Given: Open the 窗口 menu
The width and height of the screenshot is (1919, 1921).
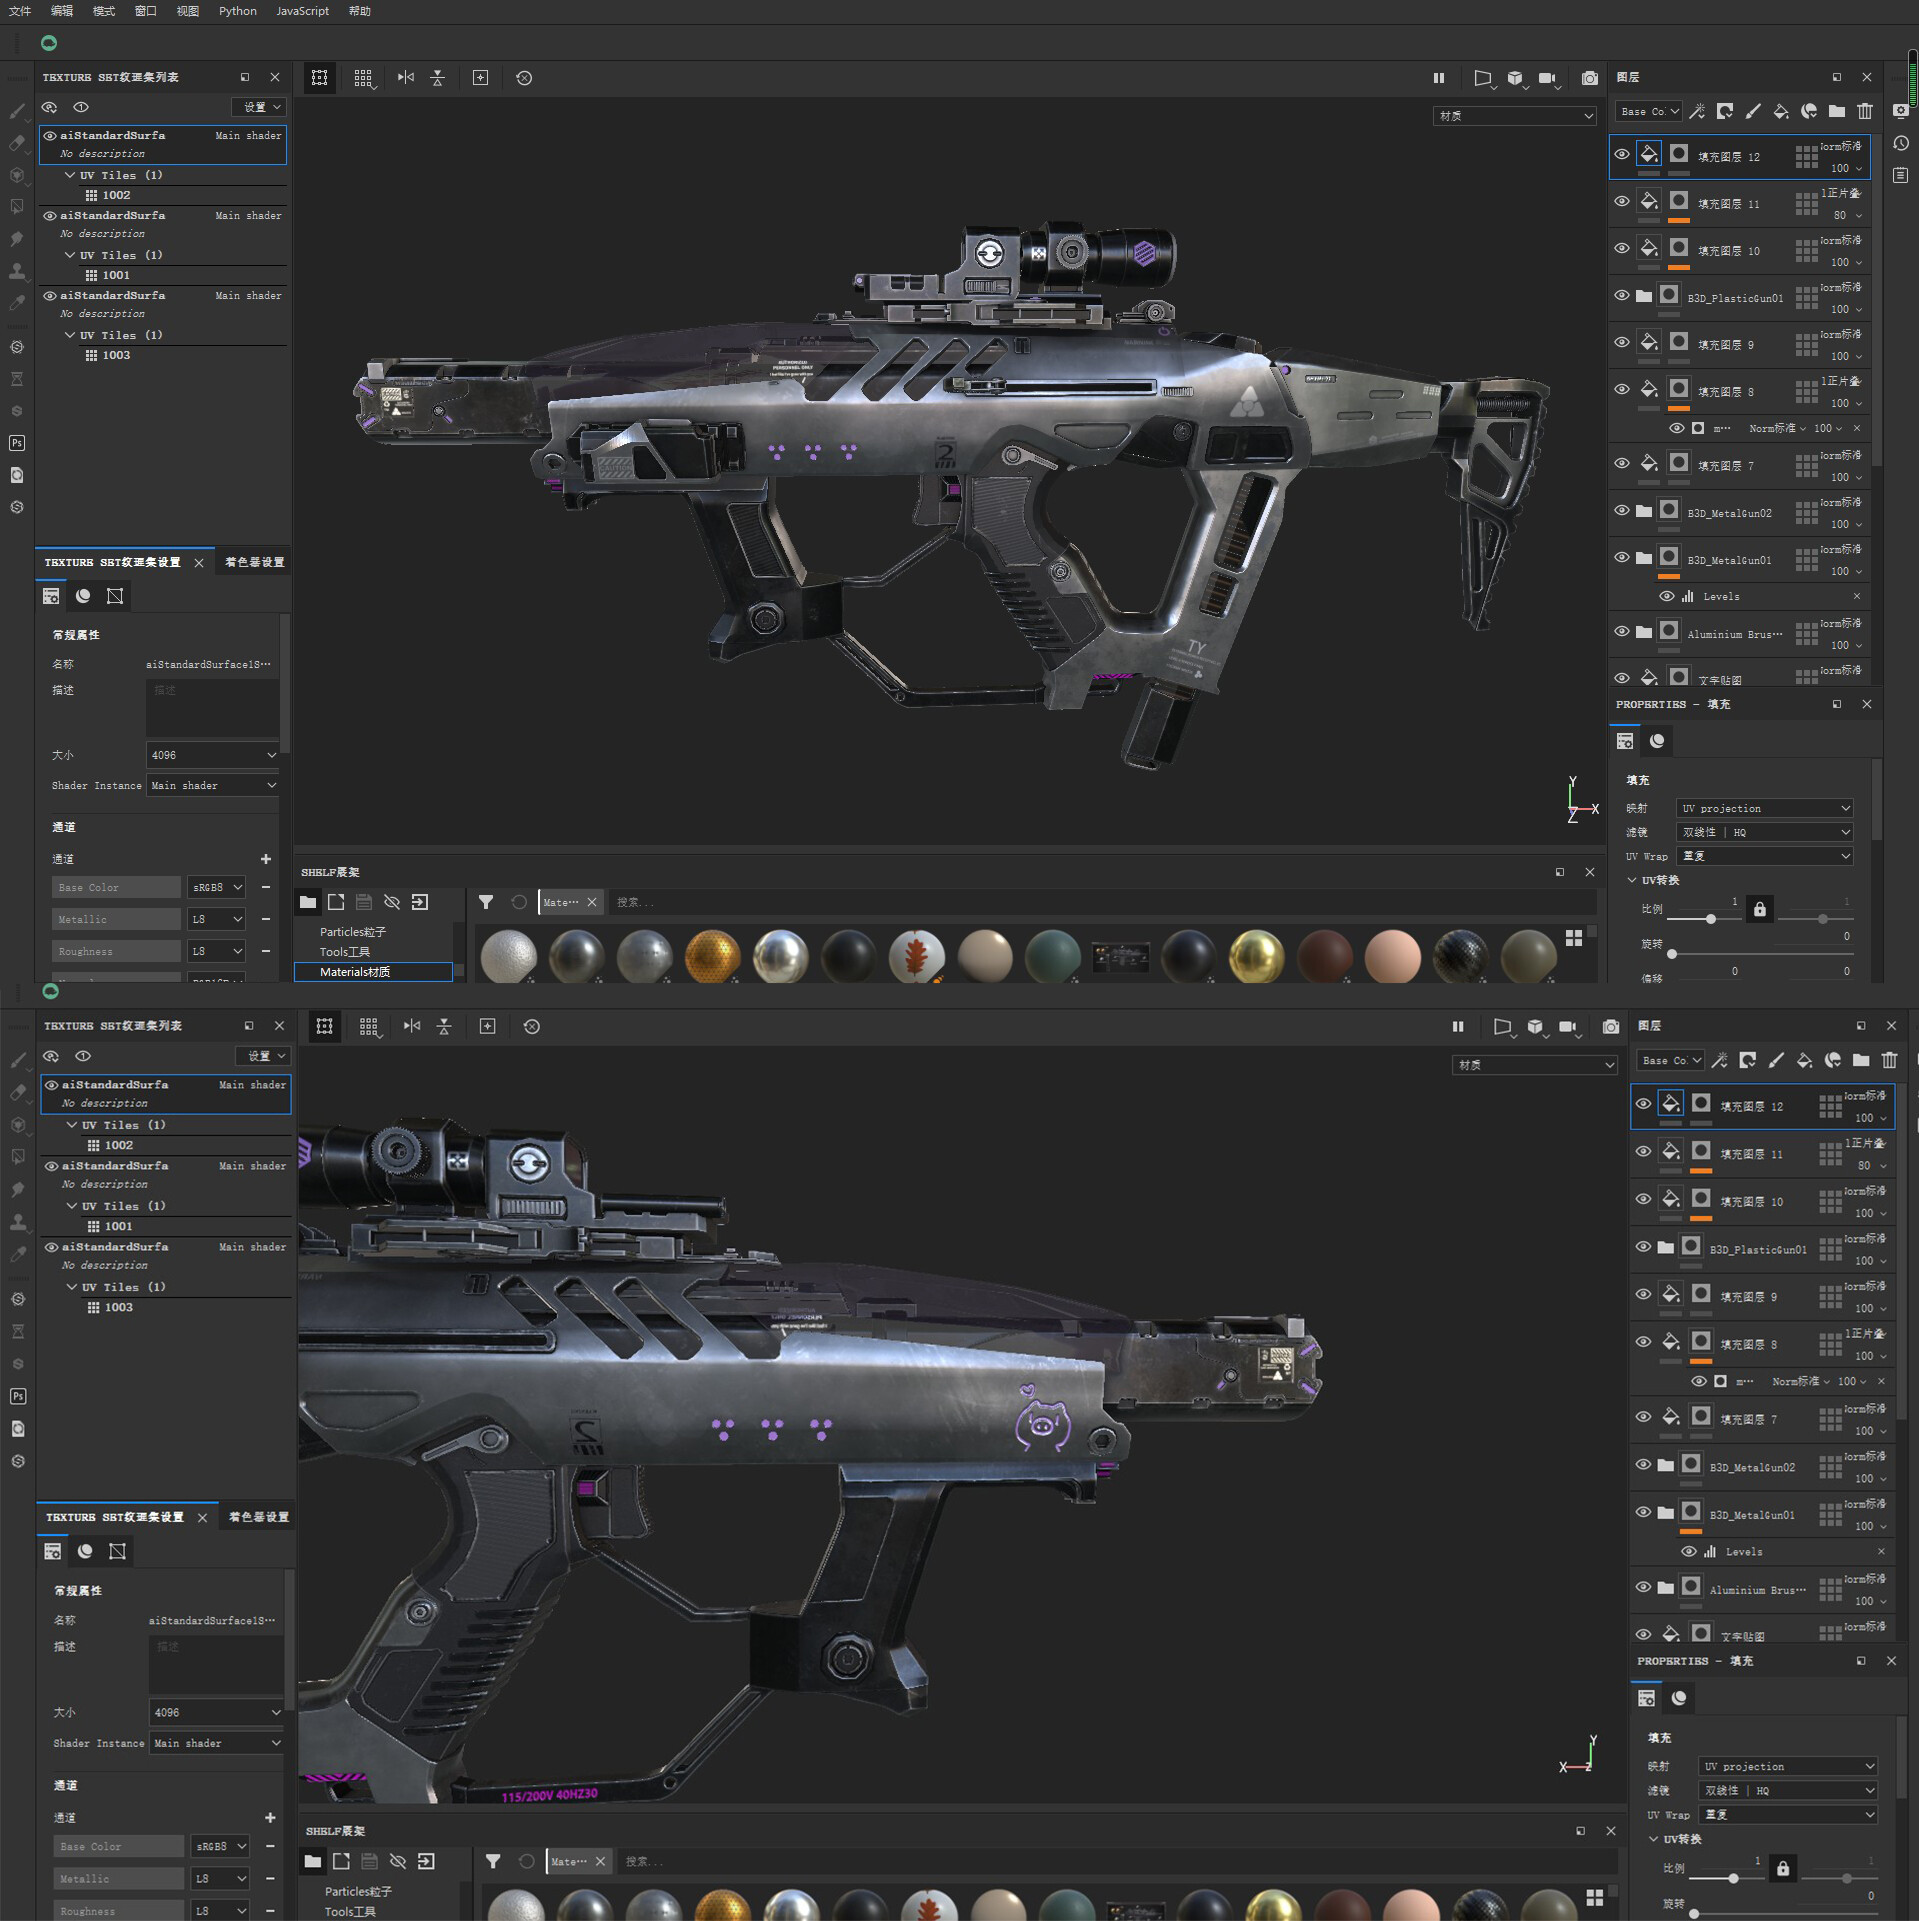Looking at the screenshot, I should pos(146,11).
